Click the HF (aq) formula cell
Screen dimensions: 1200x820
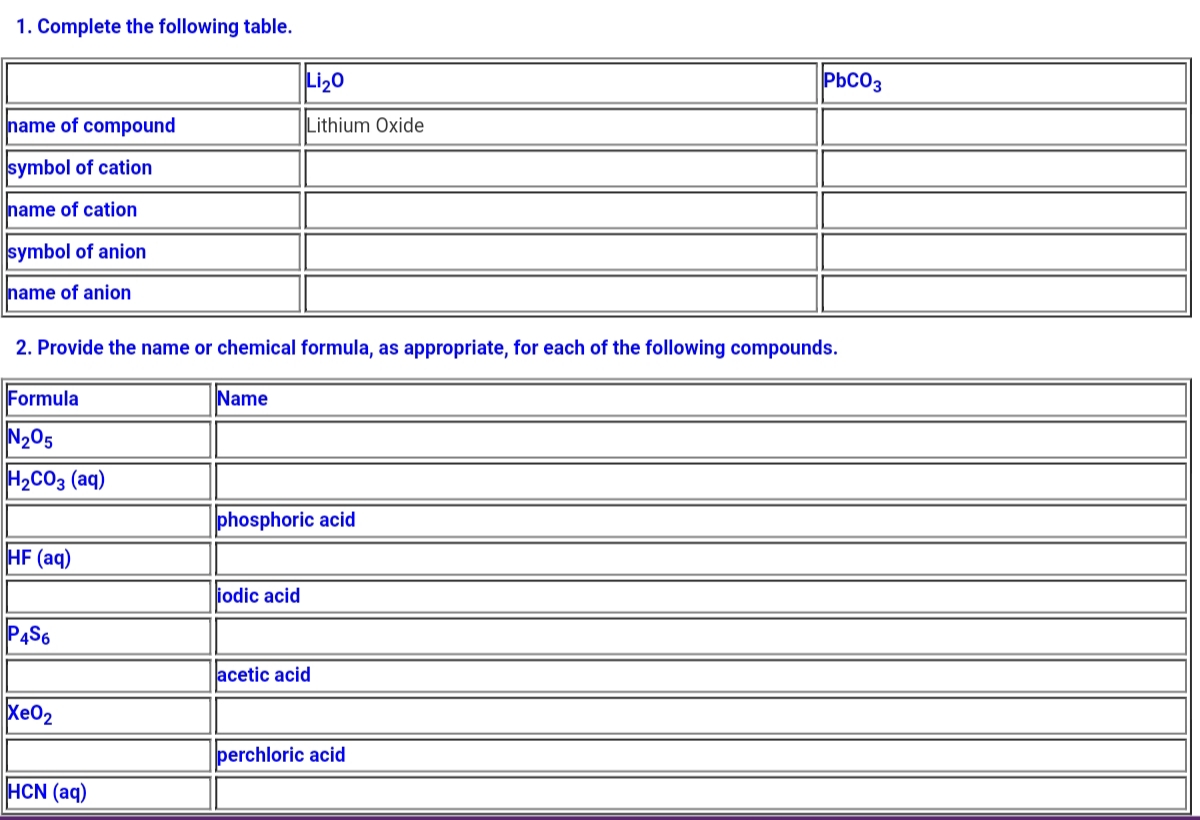(x=107, y=558)
